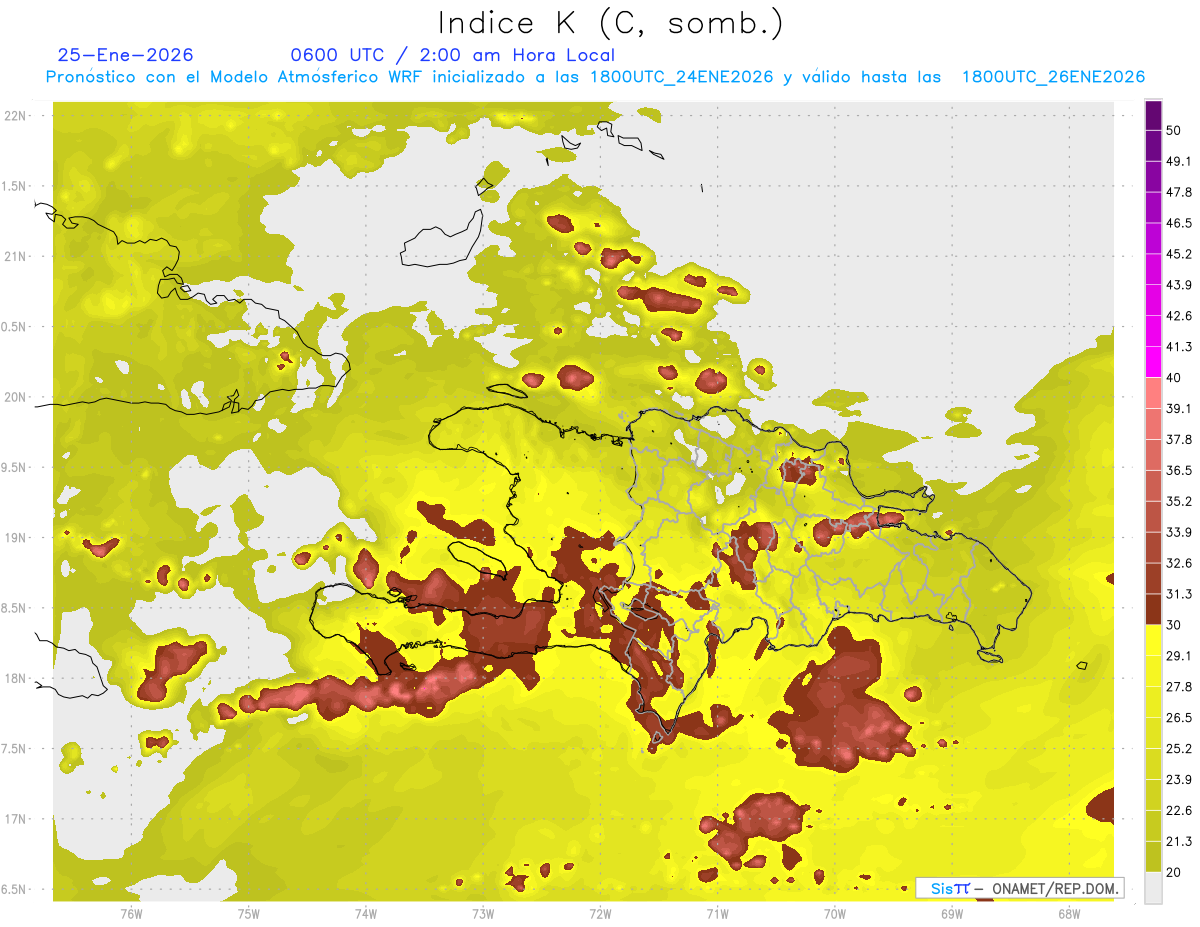The width and height of the screenshot is (1200, 927).
Task: Click the '72W' longitude label
Action: point(600,913)
